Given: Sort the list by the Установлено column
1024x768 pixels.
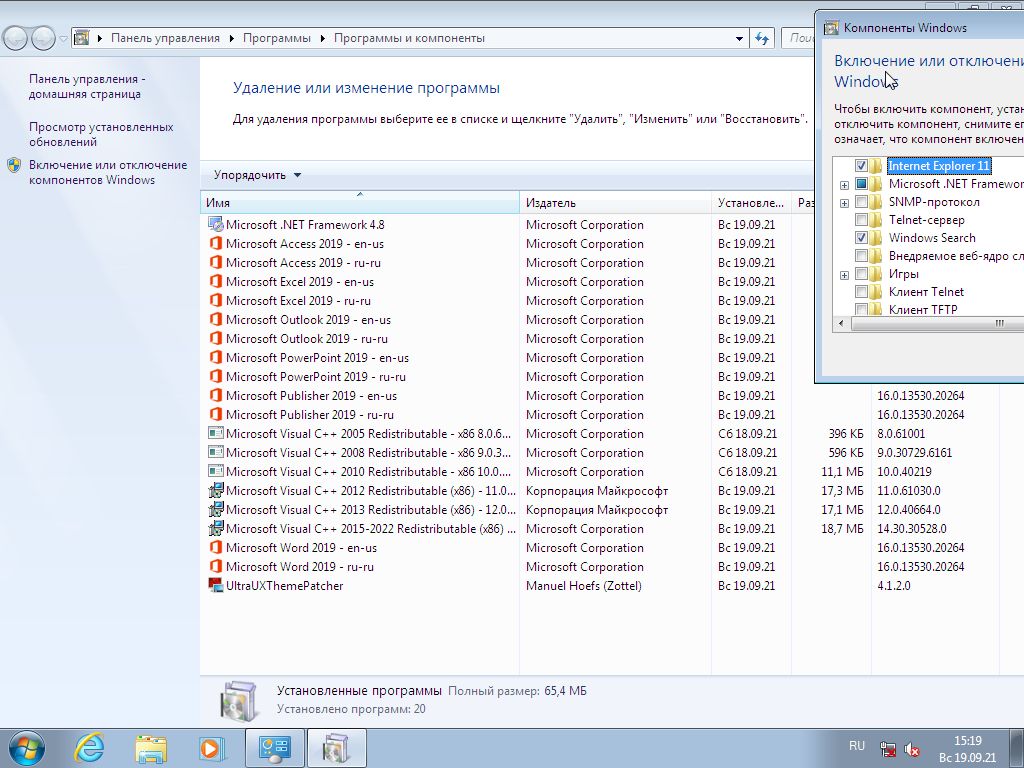Looking at the screenshot, I should (751, 202).
